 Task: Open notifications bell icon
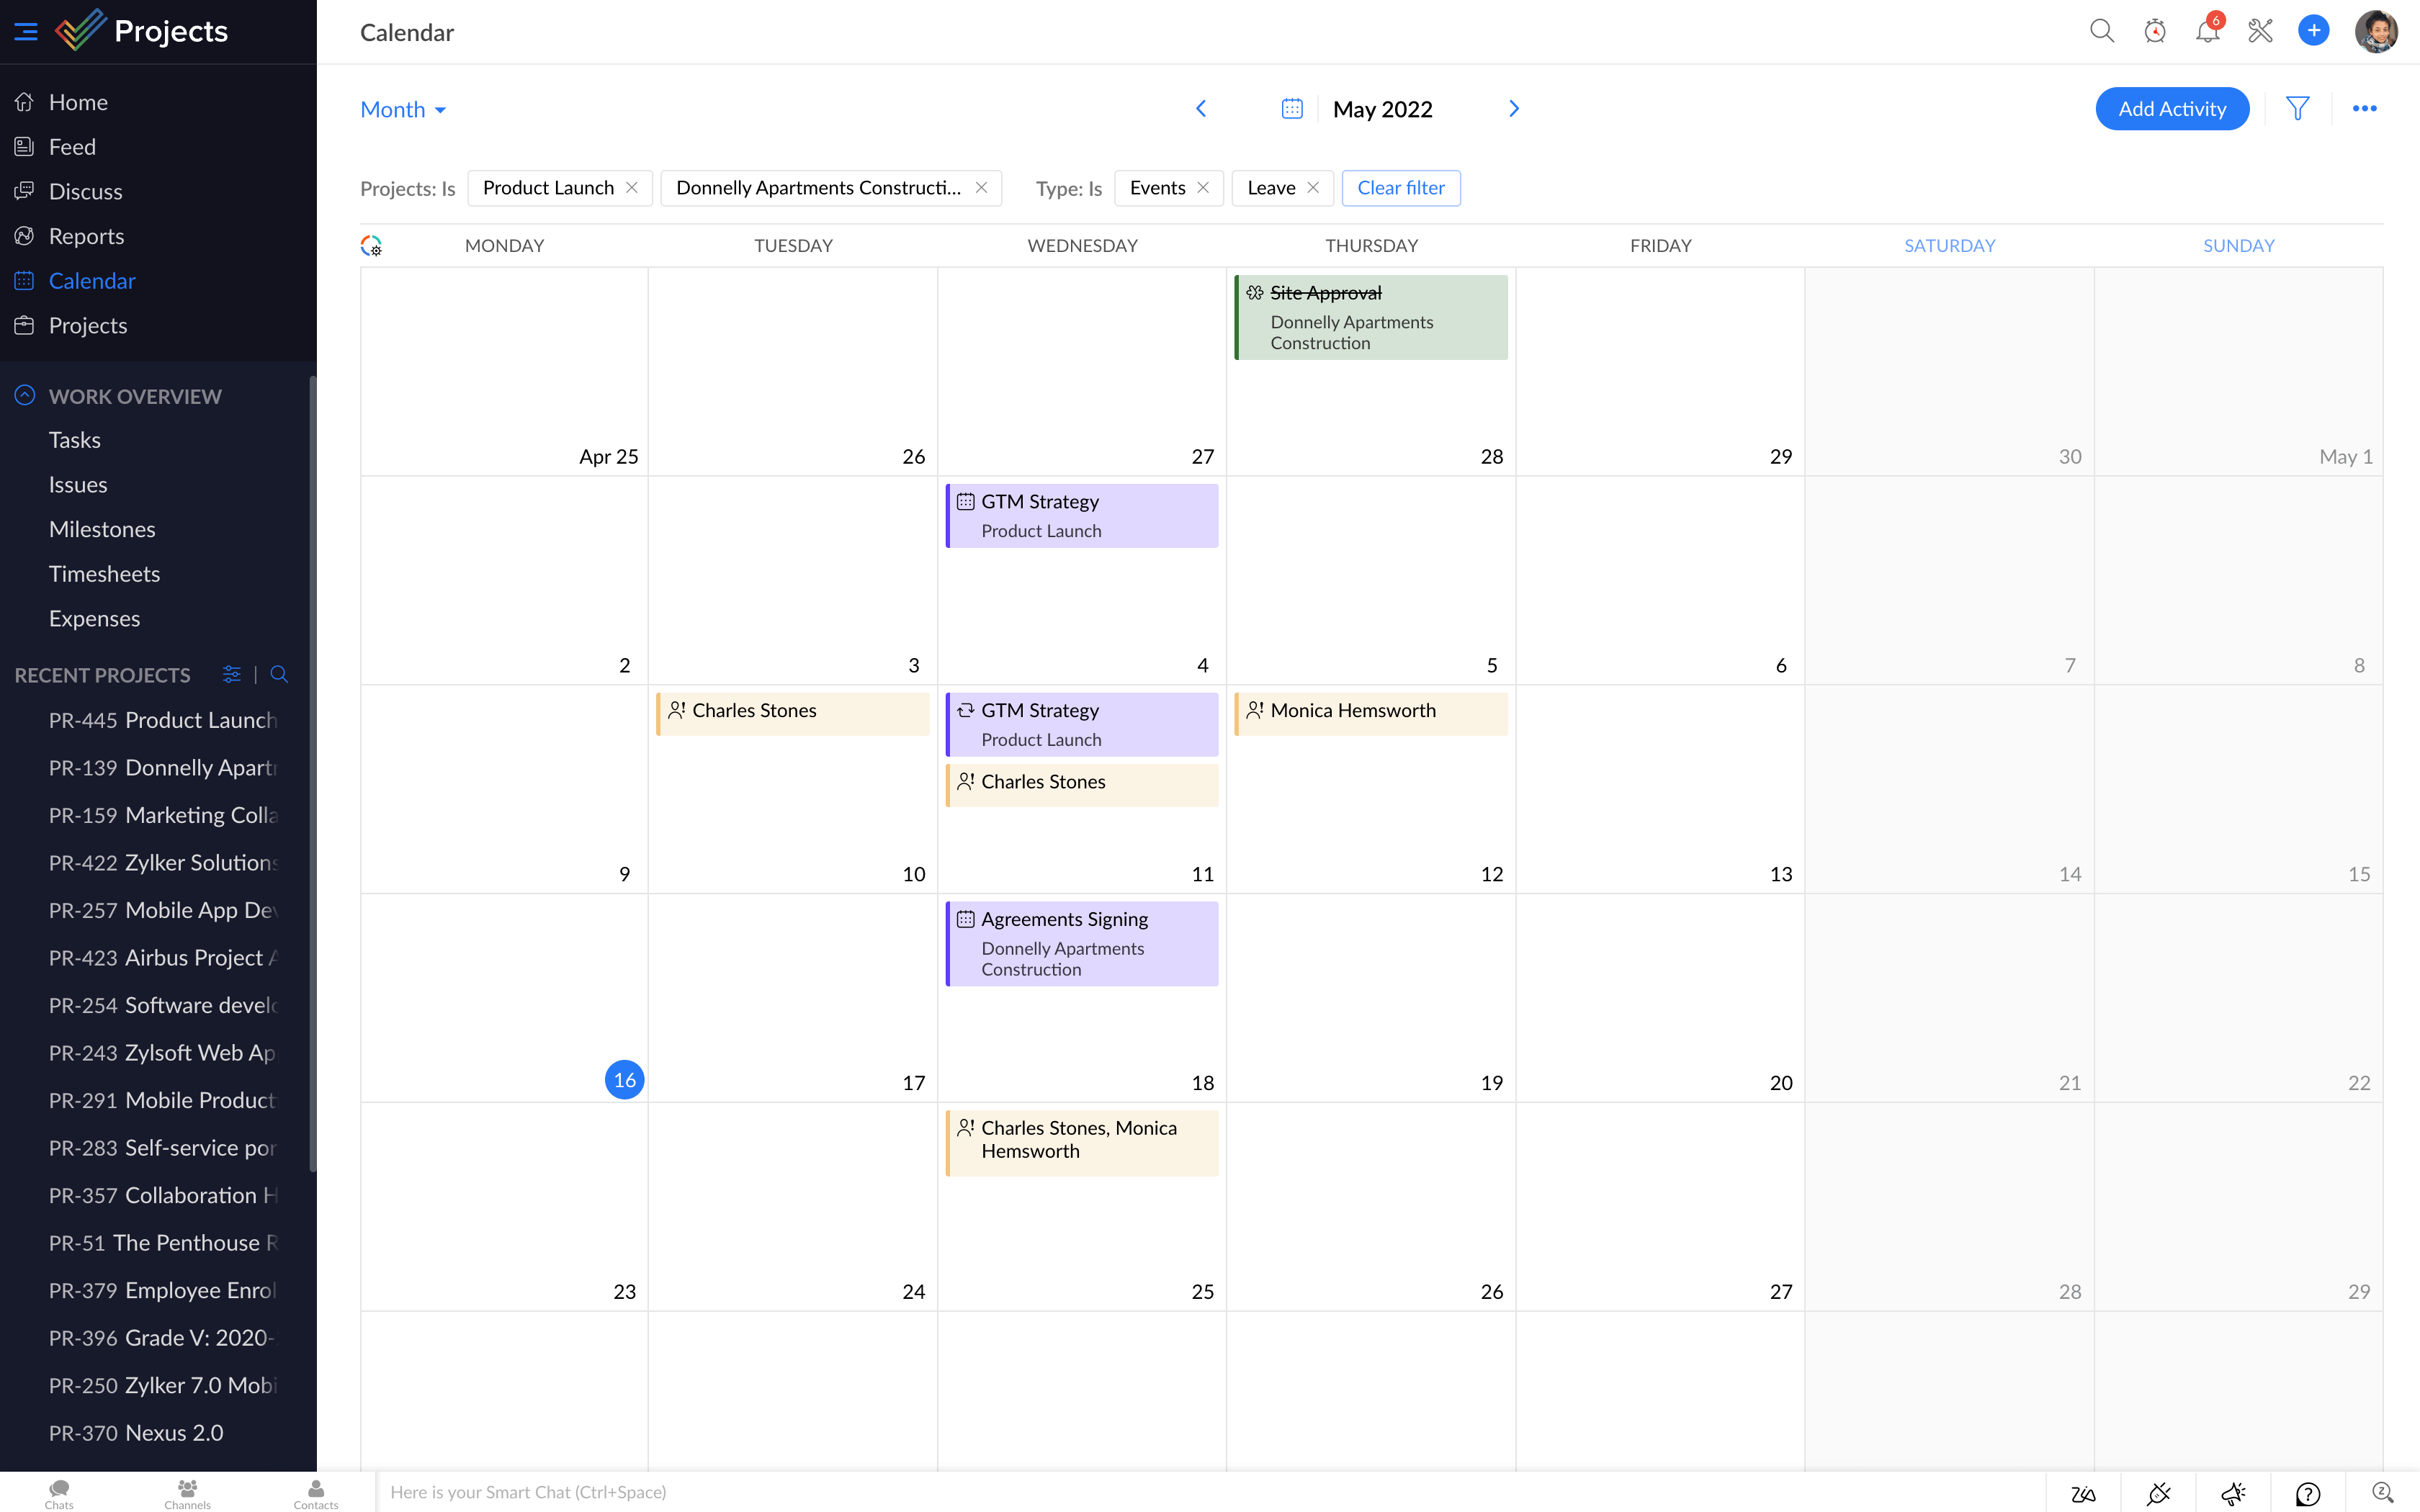pyautogui.click(x=2207, y=31)
